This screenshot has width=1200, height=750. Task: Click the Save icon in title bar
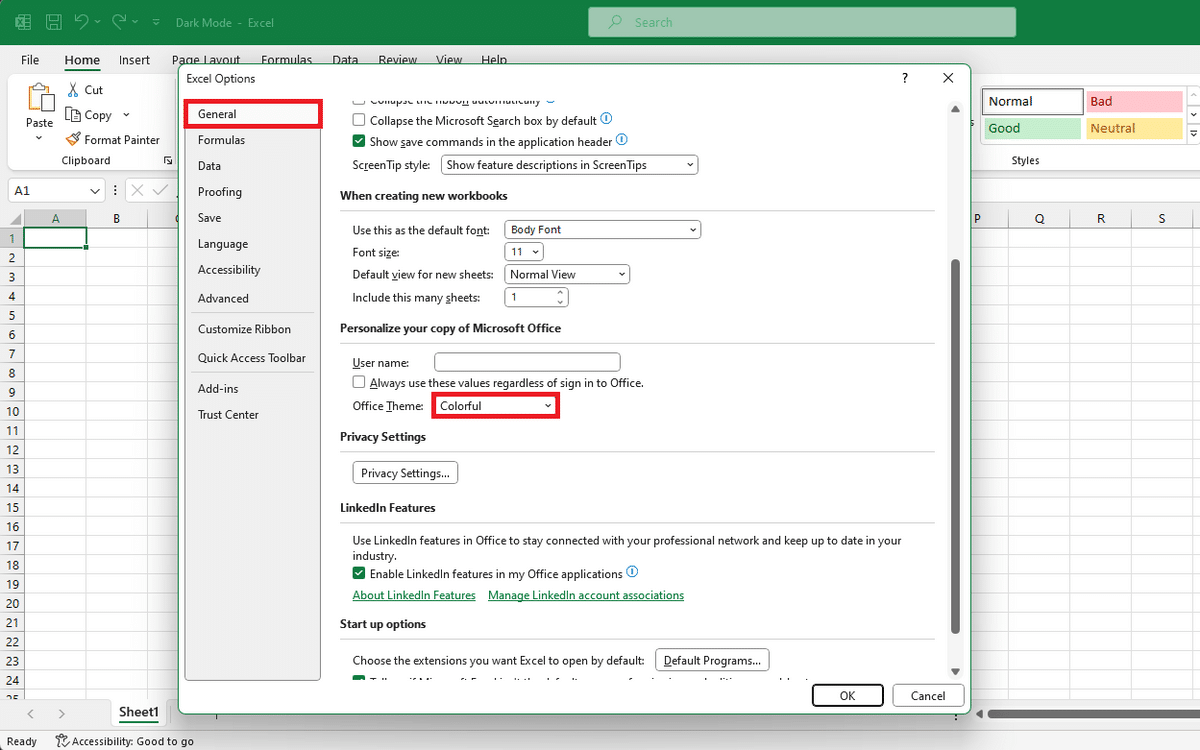pos(54,21)
